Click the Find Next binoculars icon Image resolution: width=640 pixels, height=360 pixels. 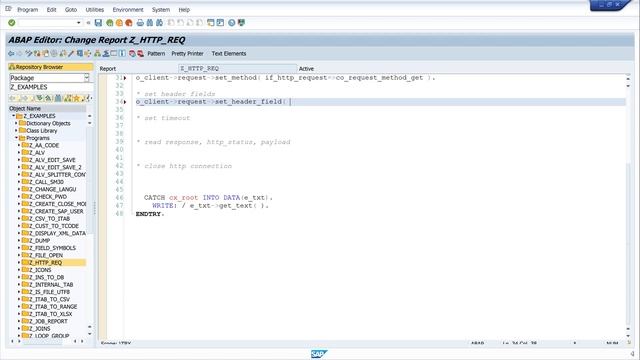point(160,23)
